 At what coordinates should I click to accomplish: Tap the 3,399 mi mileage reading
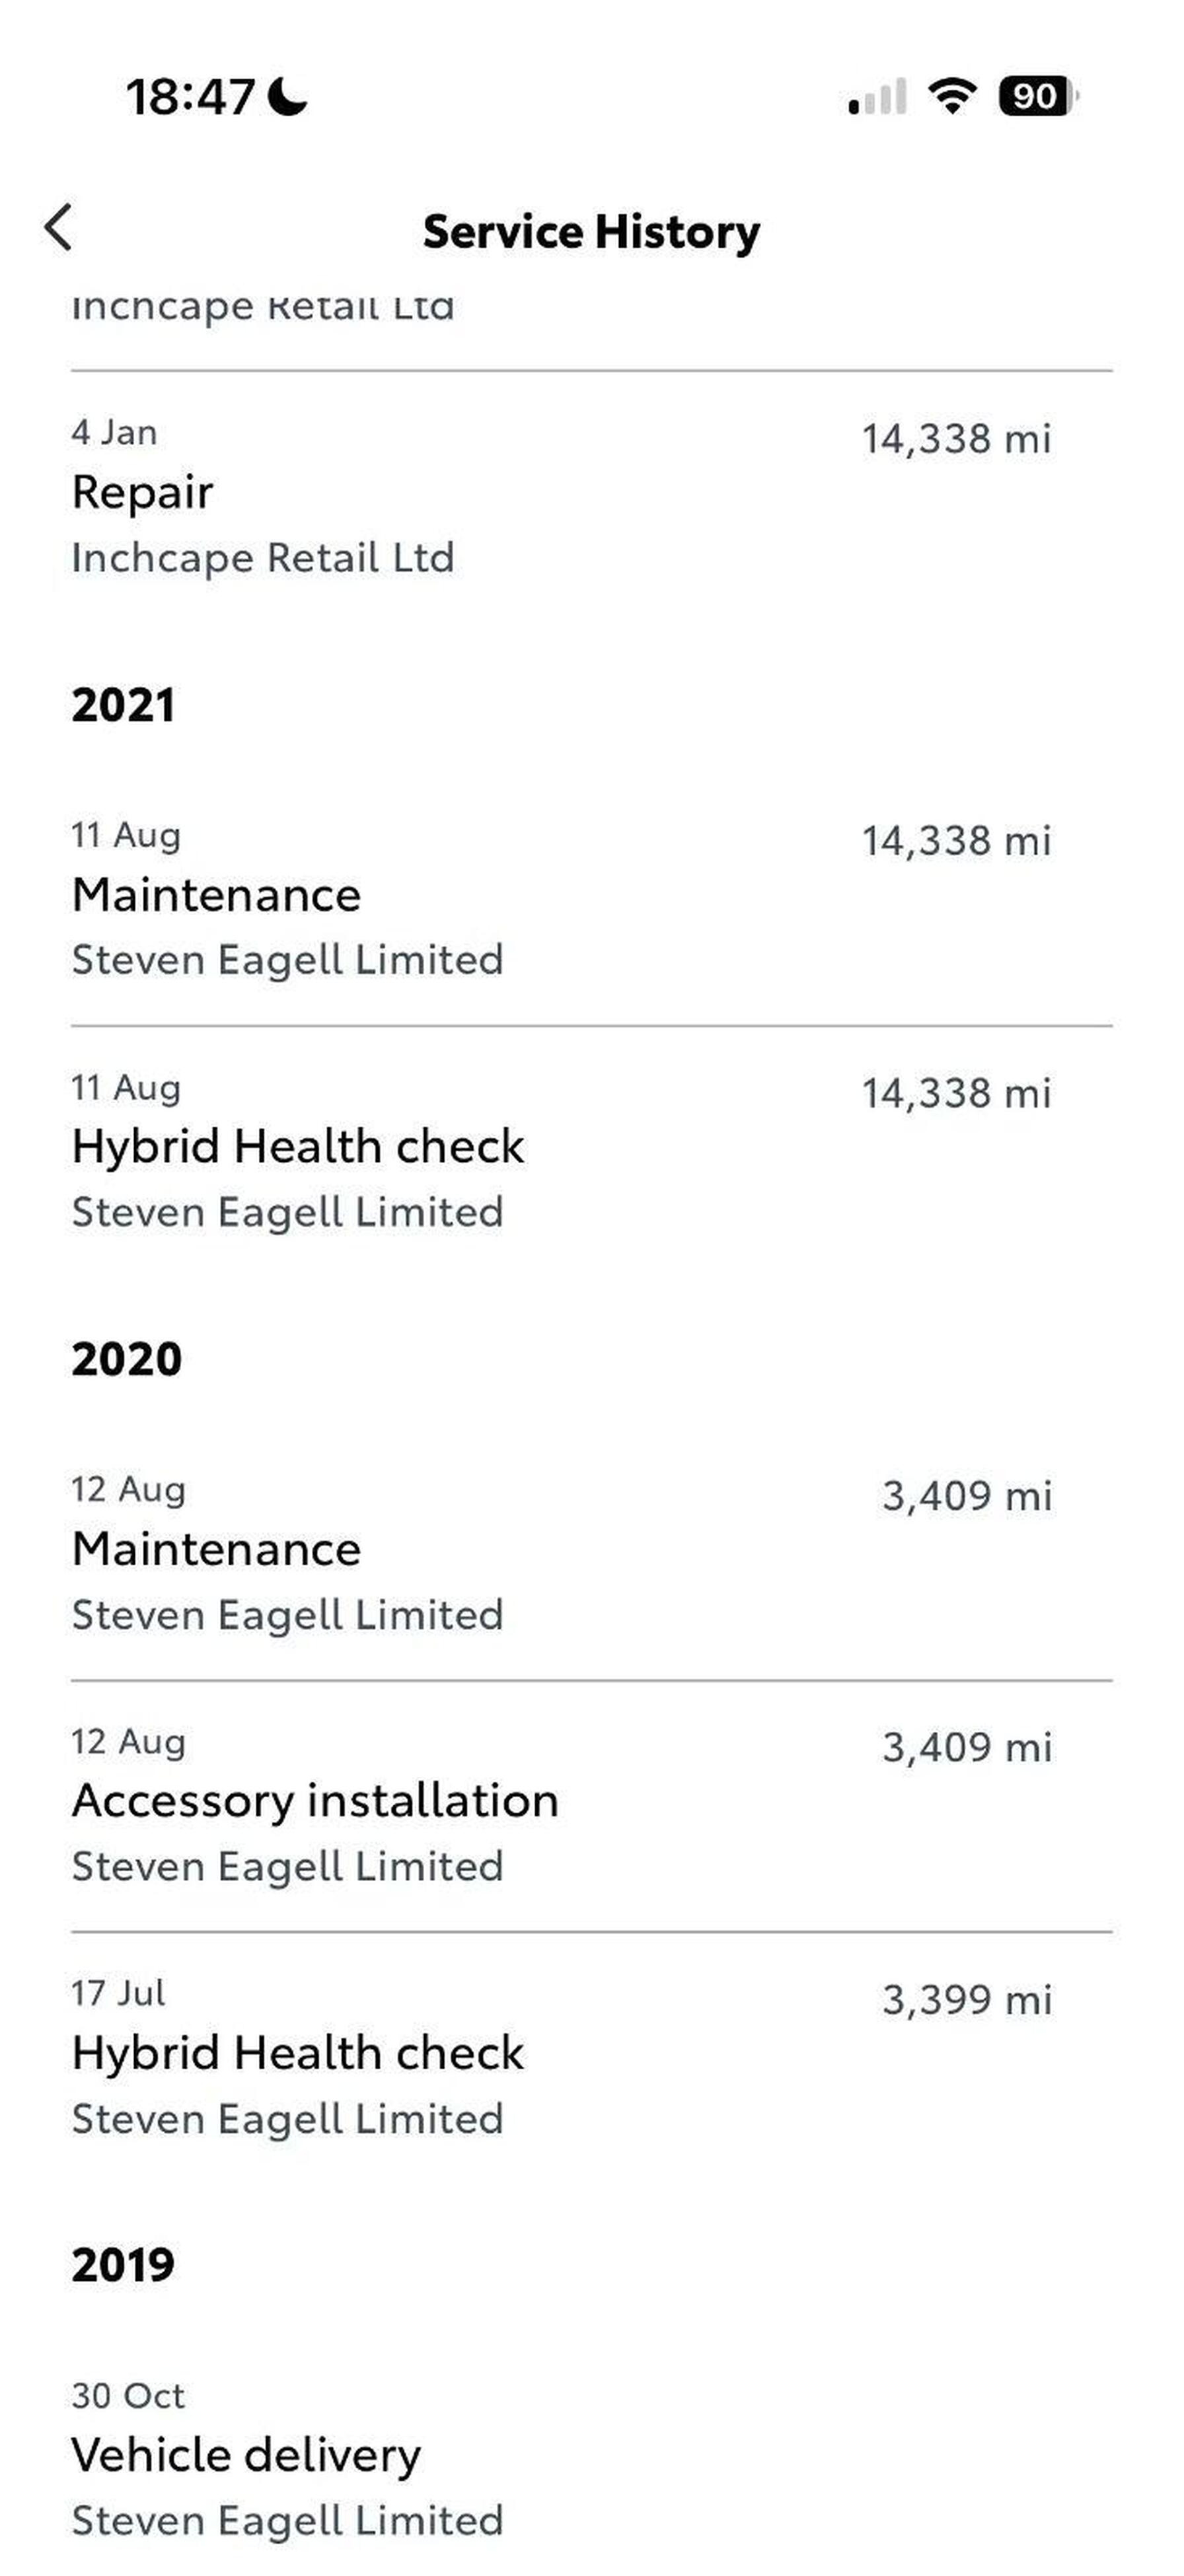[966, 2000]
